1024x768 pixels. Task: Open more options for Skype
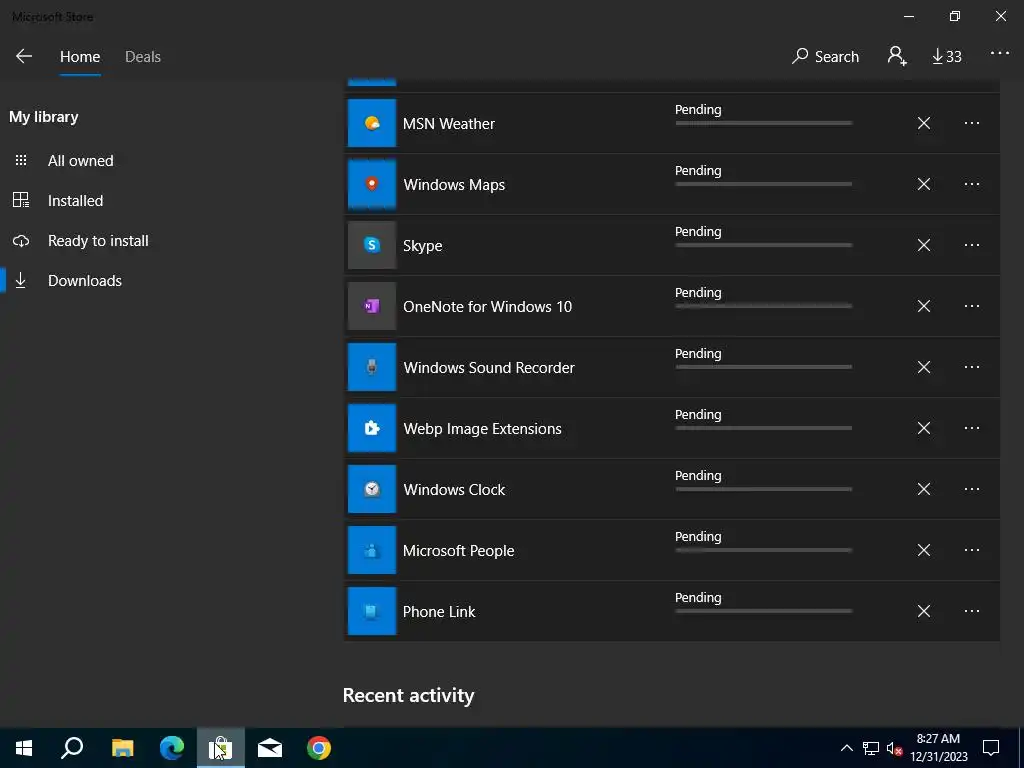point(972,246)
